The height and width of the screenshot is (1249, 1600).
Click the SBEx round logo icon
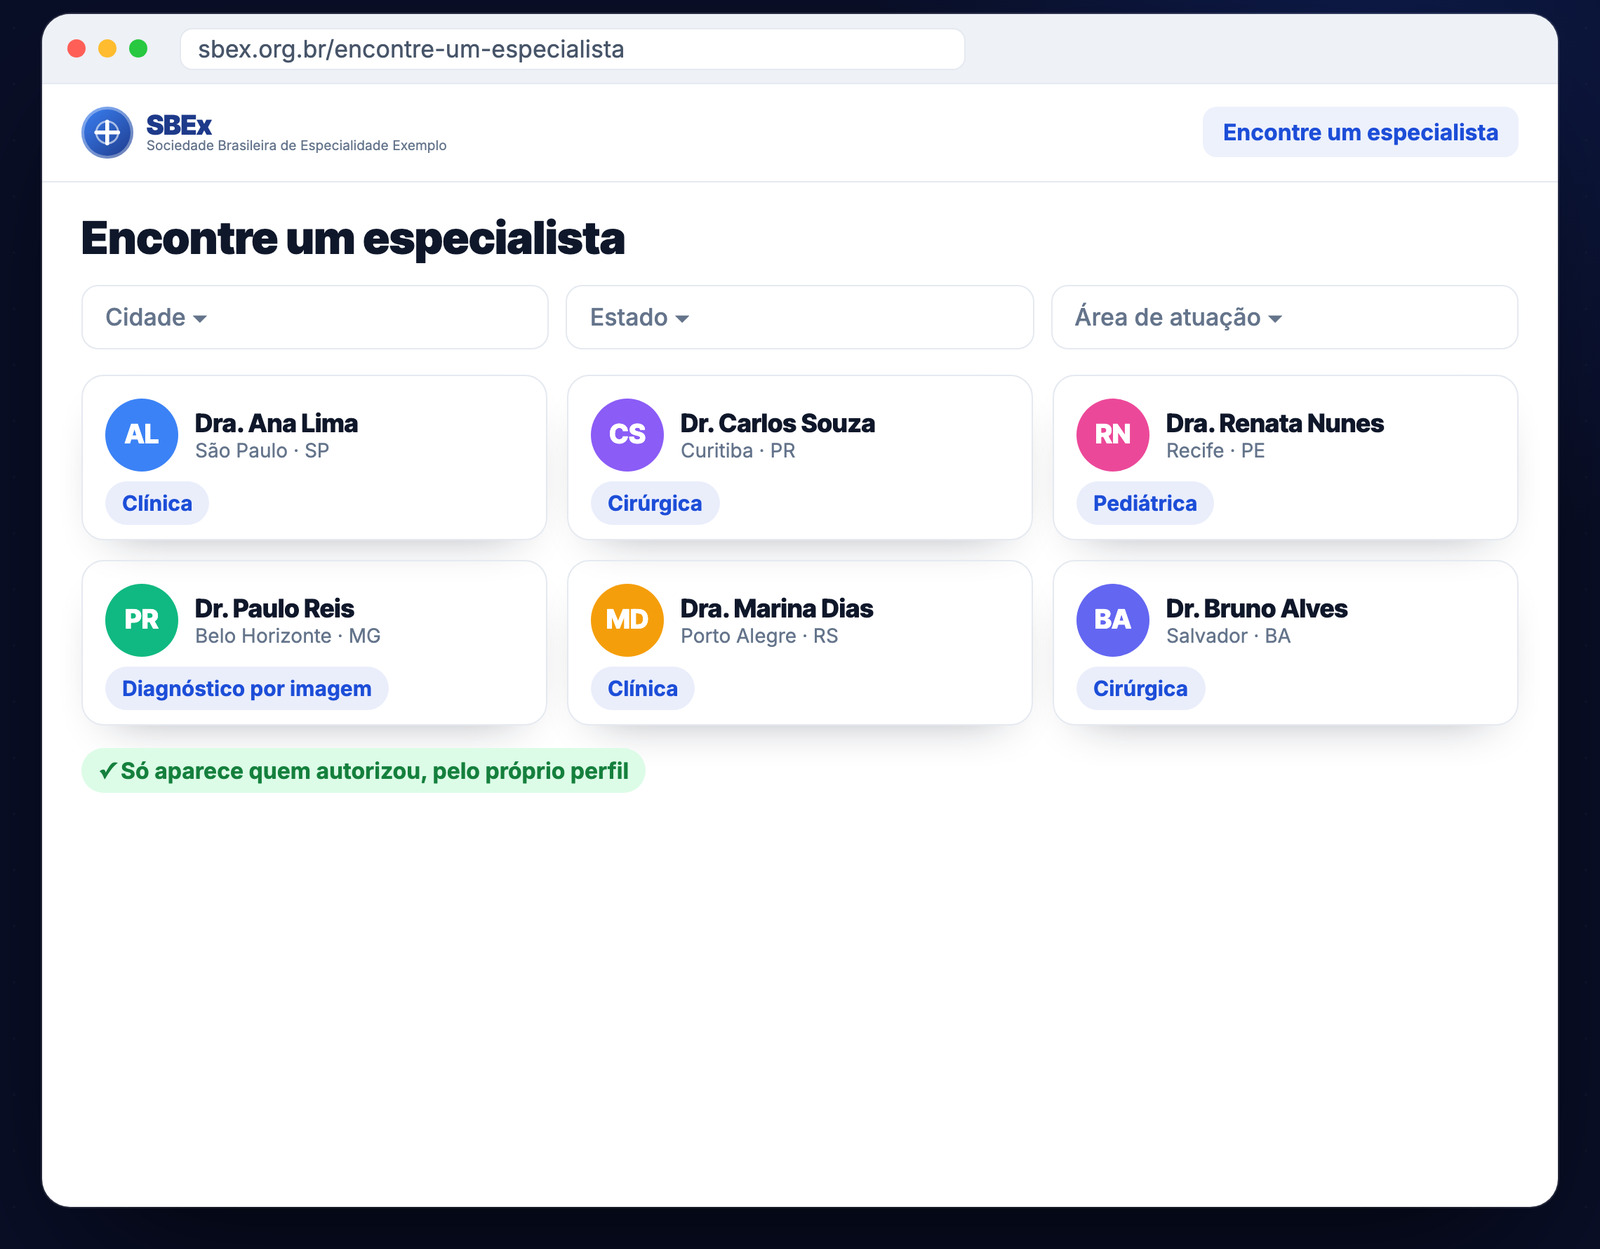[107, 132]
